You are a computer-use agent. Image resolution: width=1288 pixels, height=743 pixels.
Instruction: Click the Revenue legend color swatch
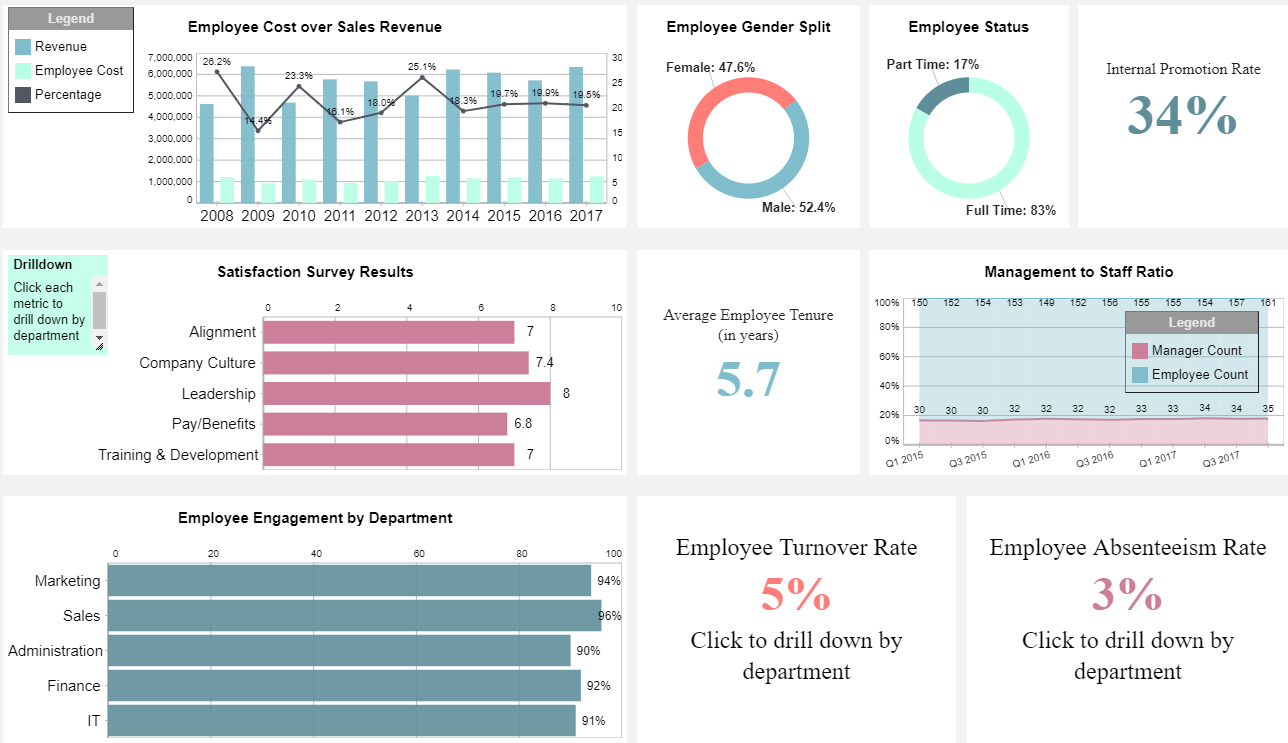point(23,47)
